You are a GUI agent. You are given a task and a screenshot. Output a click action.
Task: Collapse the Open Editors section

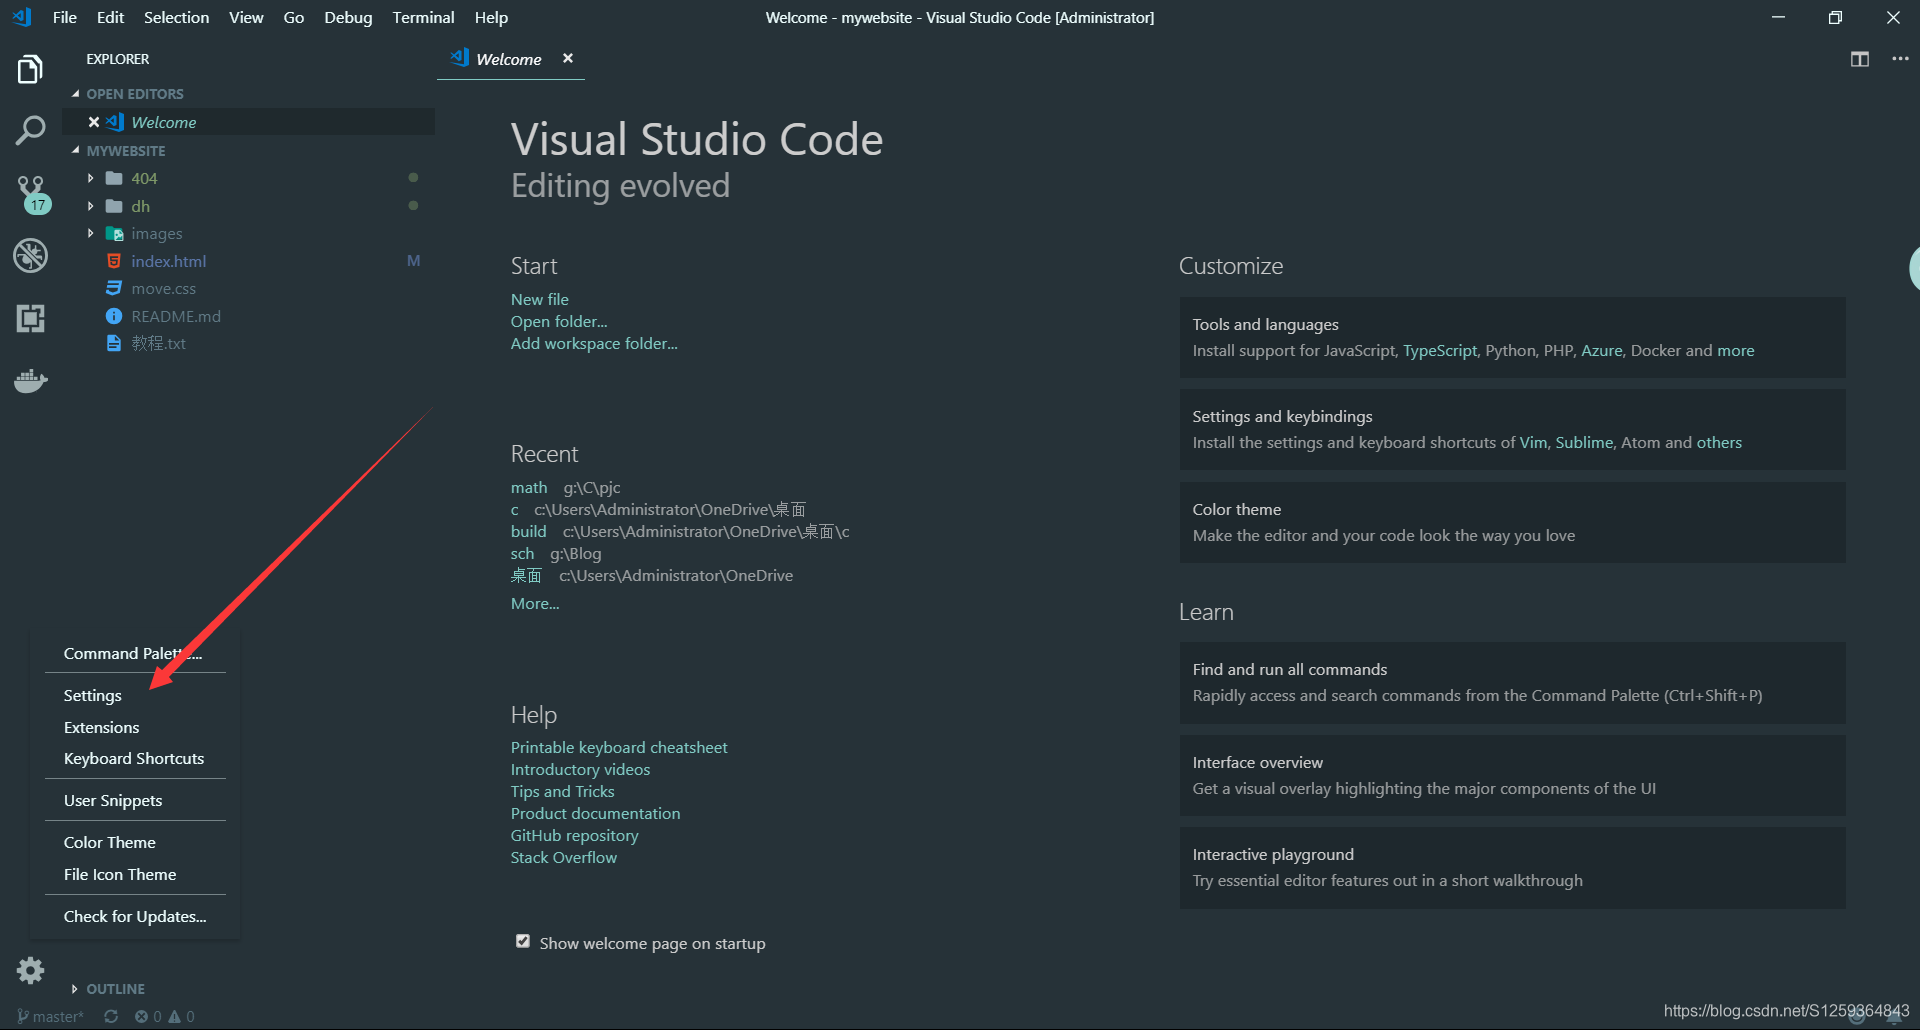75,94
